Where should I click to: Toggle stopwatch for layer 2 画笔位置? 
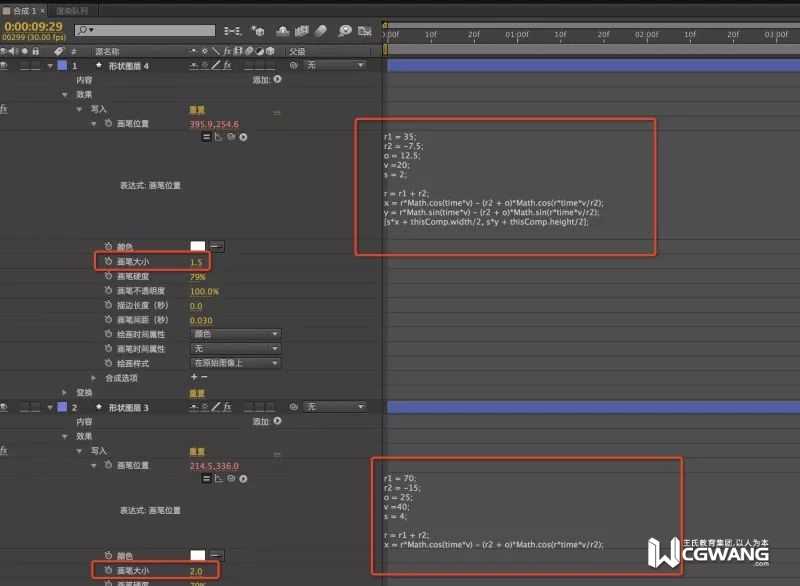[x=108, y=465]
